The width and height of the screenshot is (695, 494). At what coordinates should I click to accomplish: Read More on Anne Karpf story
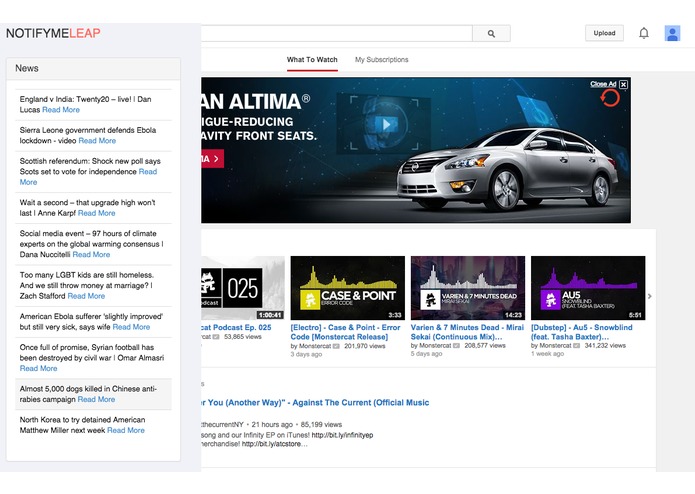(96, 214)
